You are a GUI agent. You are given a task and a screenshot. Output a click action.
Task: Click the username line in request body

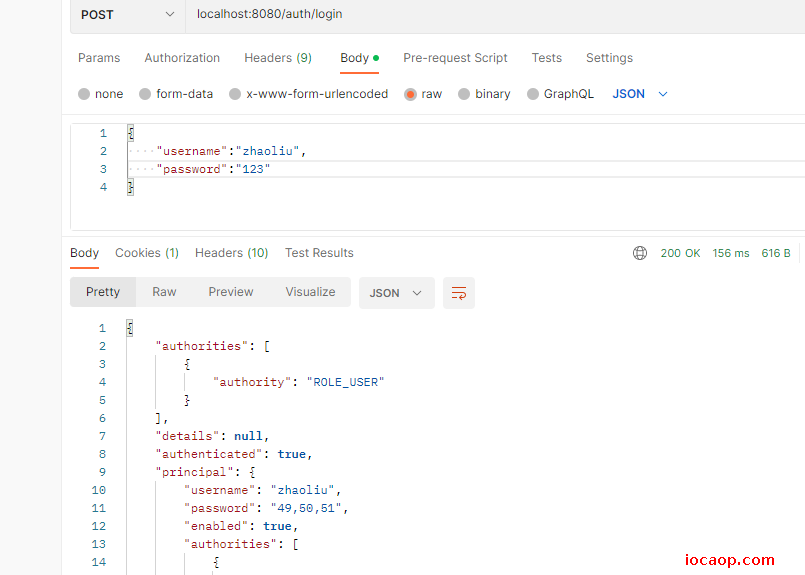[x=231, y=151]
